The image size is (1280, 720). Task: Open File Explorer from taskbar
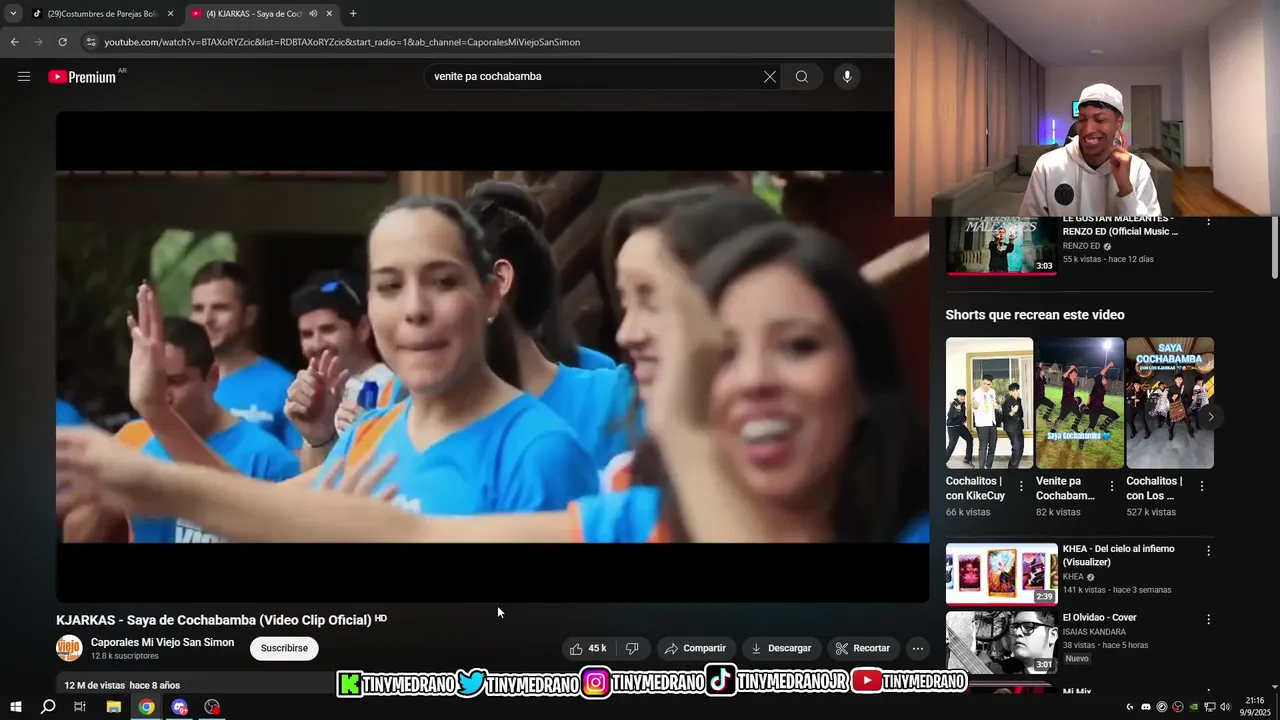click(114, 707)
